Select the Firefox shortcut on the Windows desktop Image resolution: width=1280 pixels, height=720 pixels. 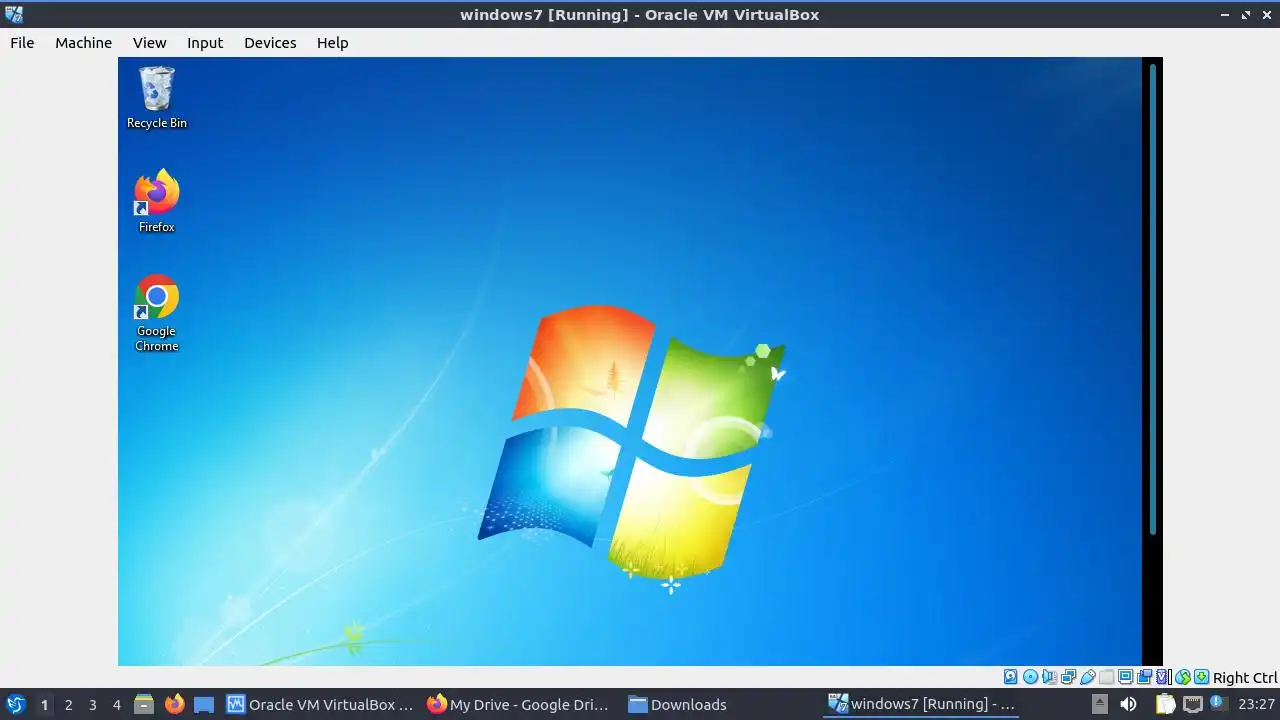click(157, 202)
